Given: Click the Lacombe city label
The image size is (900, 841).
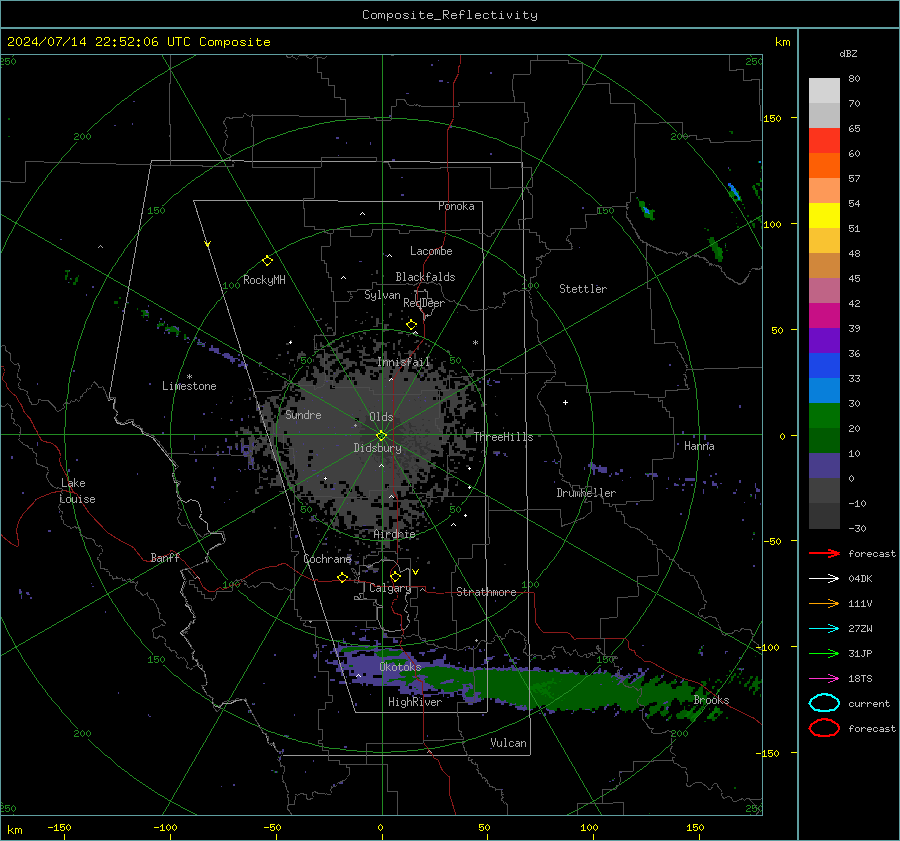Looking at the screenshot, I should point(431,251).
